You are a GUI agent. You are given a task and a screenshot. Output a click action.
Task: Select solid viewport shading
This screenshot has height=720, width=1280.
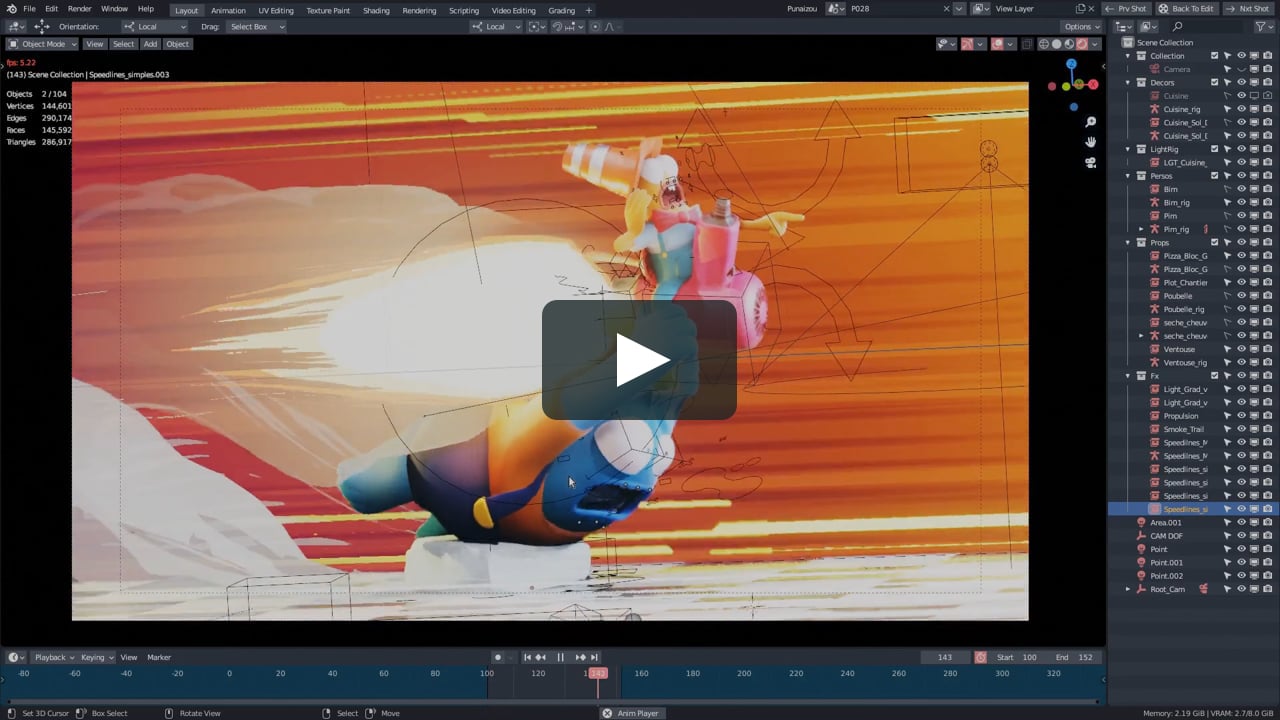pyautogui.click(x=1056, y=44)
